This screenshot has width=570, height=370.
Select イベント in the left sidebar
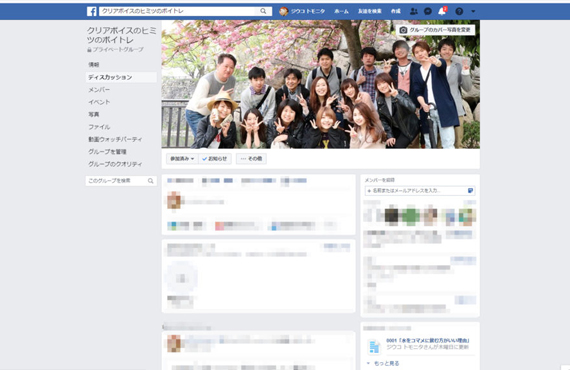click(x=99, y=102)
